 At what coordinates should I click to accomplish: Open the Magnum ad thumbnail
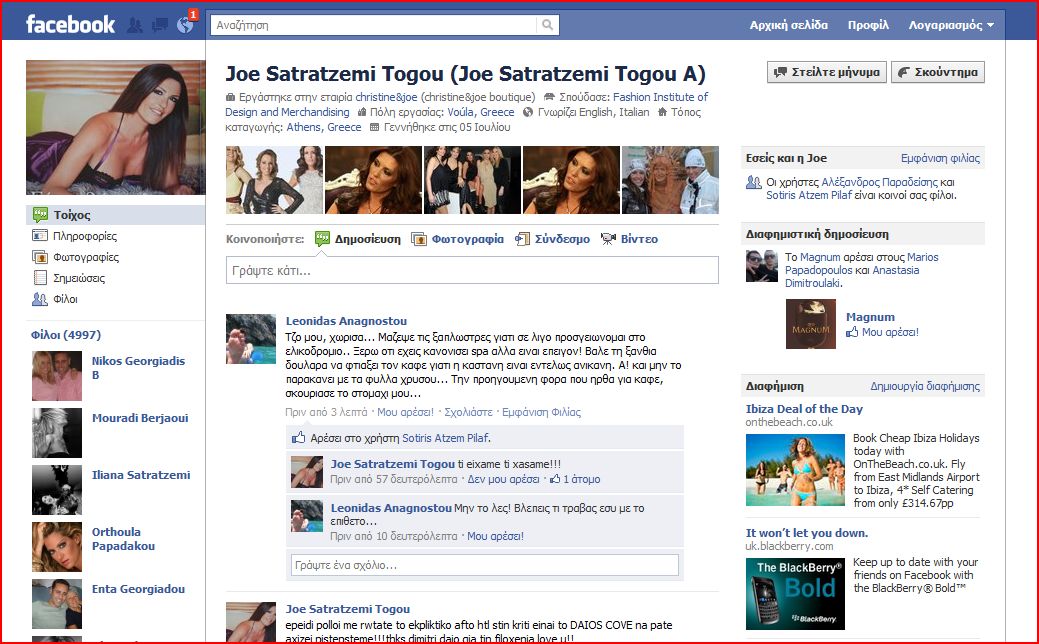(x=810, y=324)
